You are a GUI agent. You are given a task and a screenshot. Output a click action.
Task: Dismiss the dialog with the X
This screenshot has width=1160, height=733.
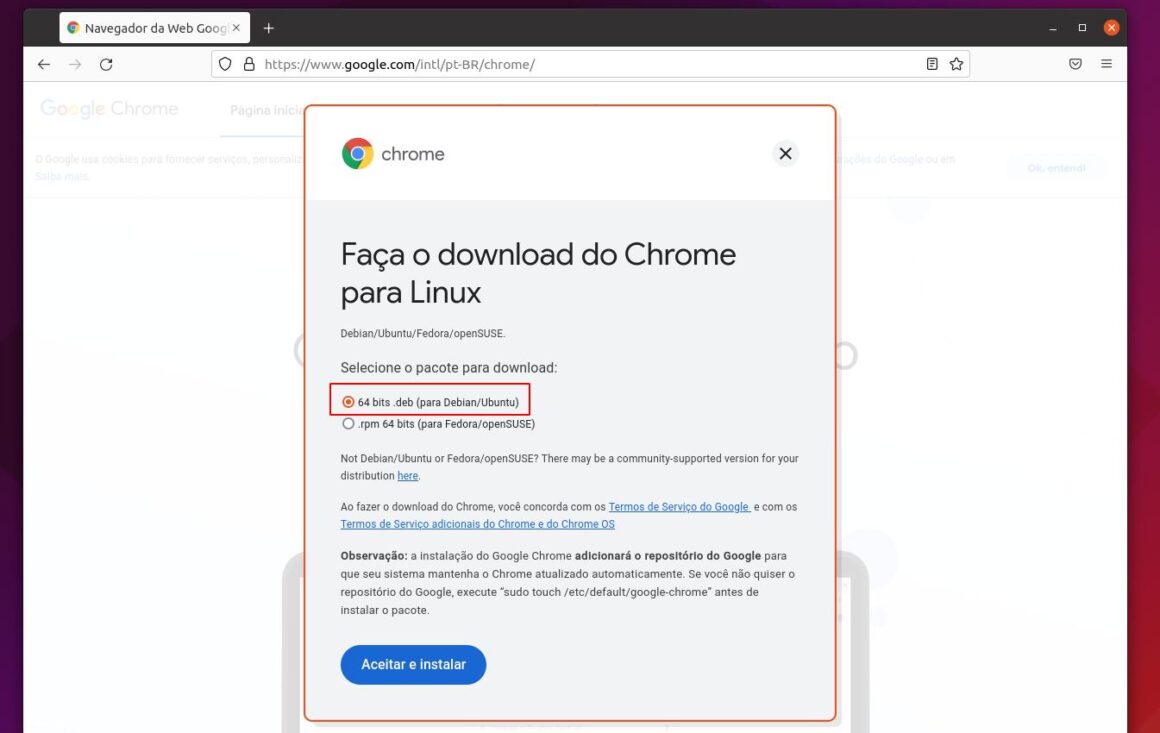point(785,153)
